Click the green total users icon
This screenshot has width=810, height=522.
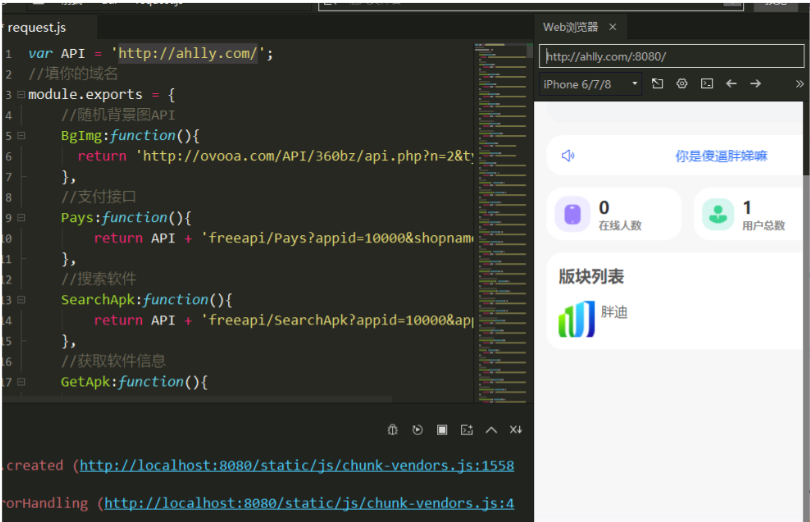717,215
